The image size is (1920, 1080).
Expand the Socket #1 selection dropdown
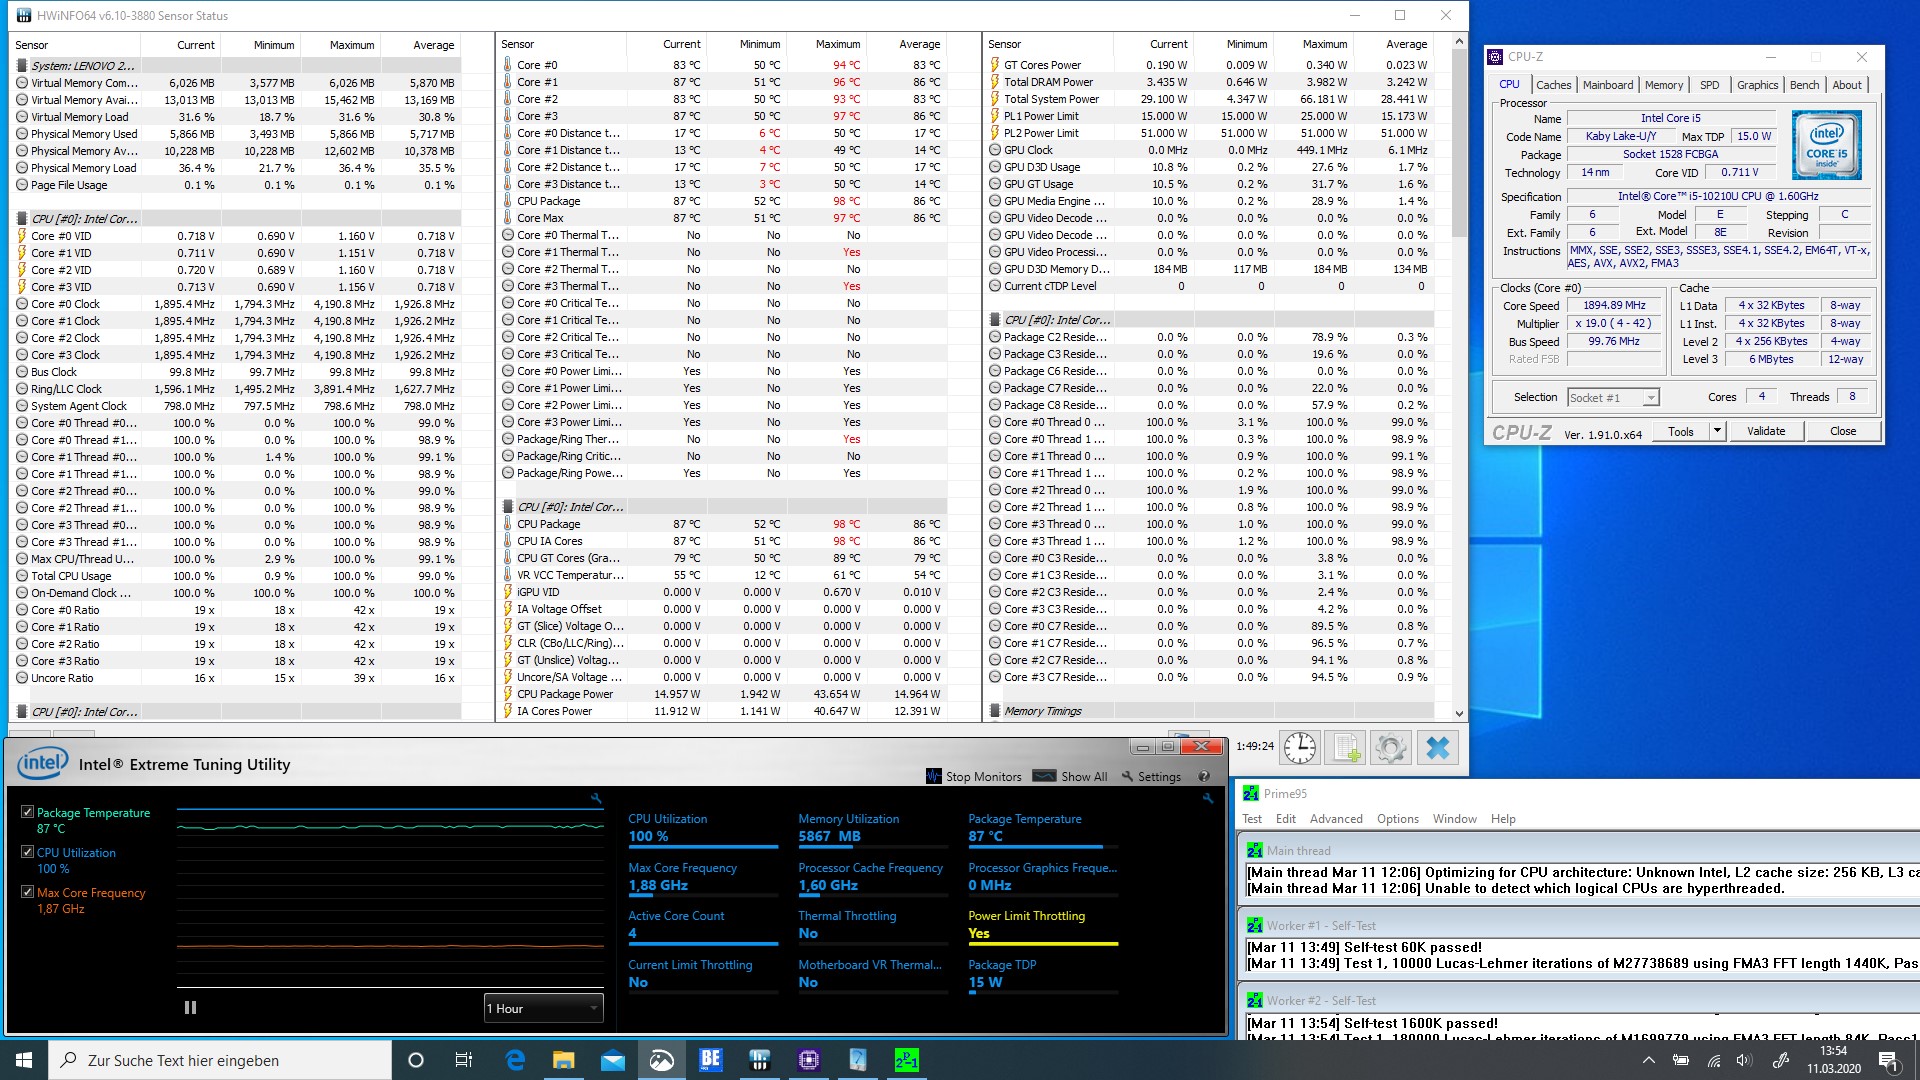point(1651,398)
